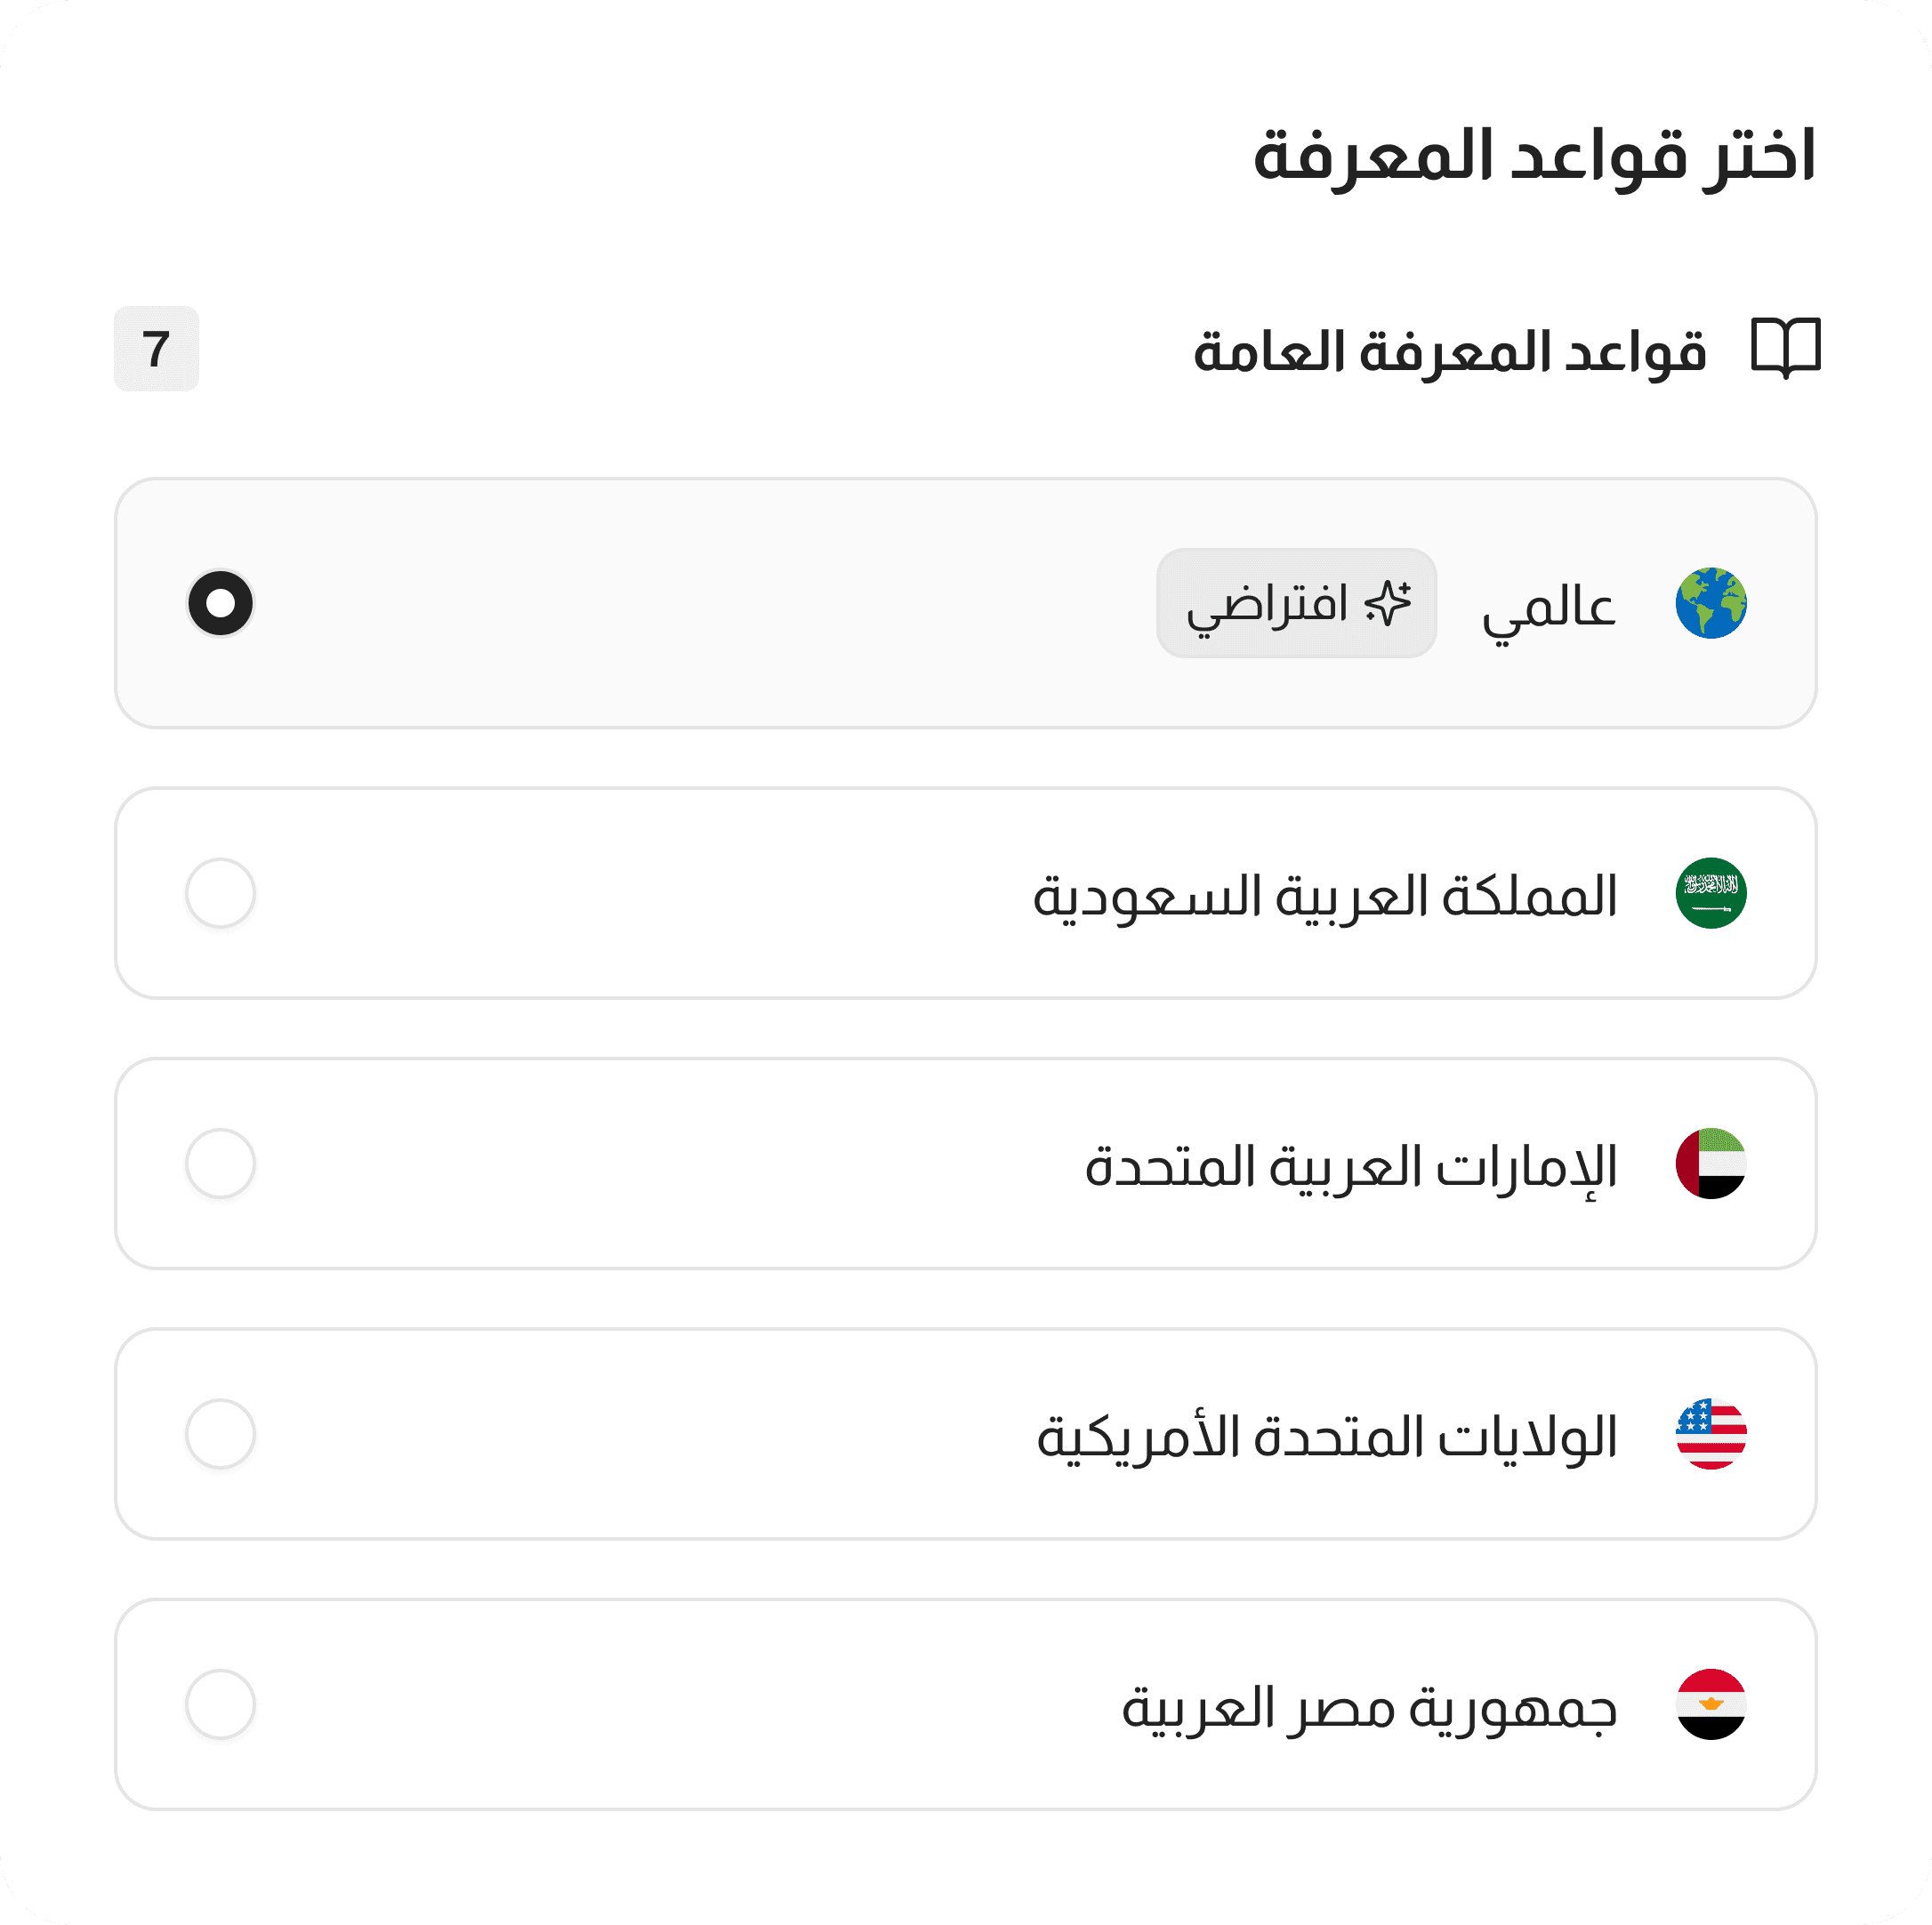Choose the المملكة العربية السعودية label
1932x1925 pixels.
[1324, 895]
